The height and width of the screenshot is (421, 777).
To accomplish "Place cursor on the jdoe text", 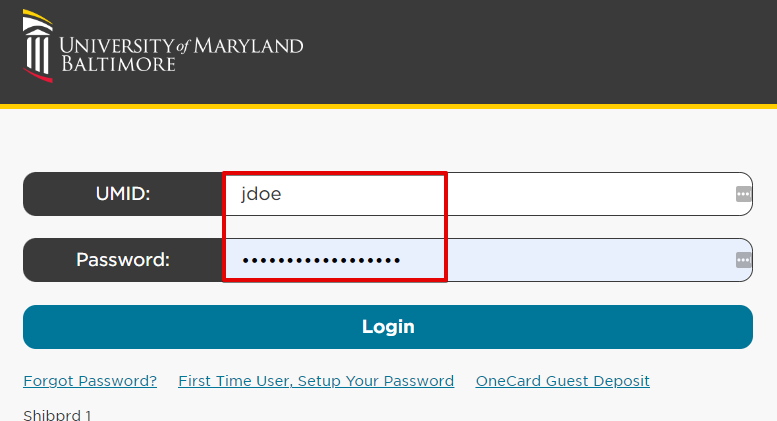I will pos(261,194).
